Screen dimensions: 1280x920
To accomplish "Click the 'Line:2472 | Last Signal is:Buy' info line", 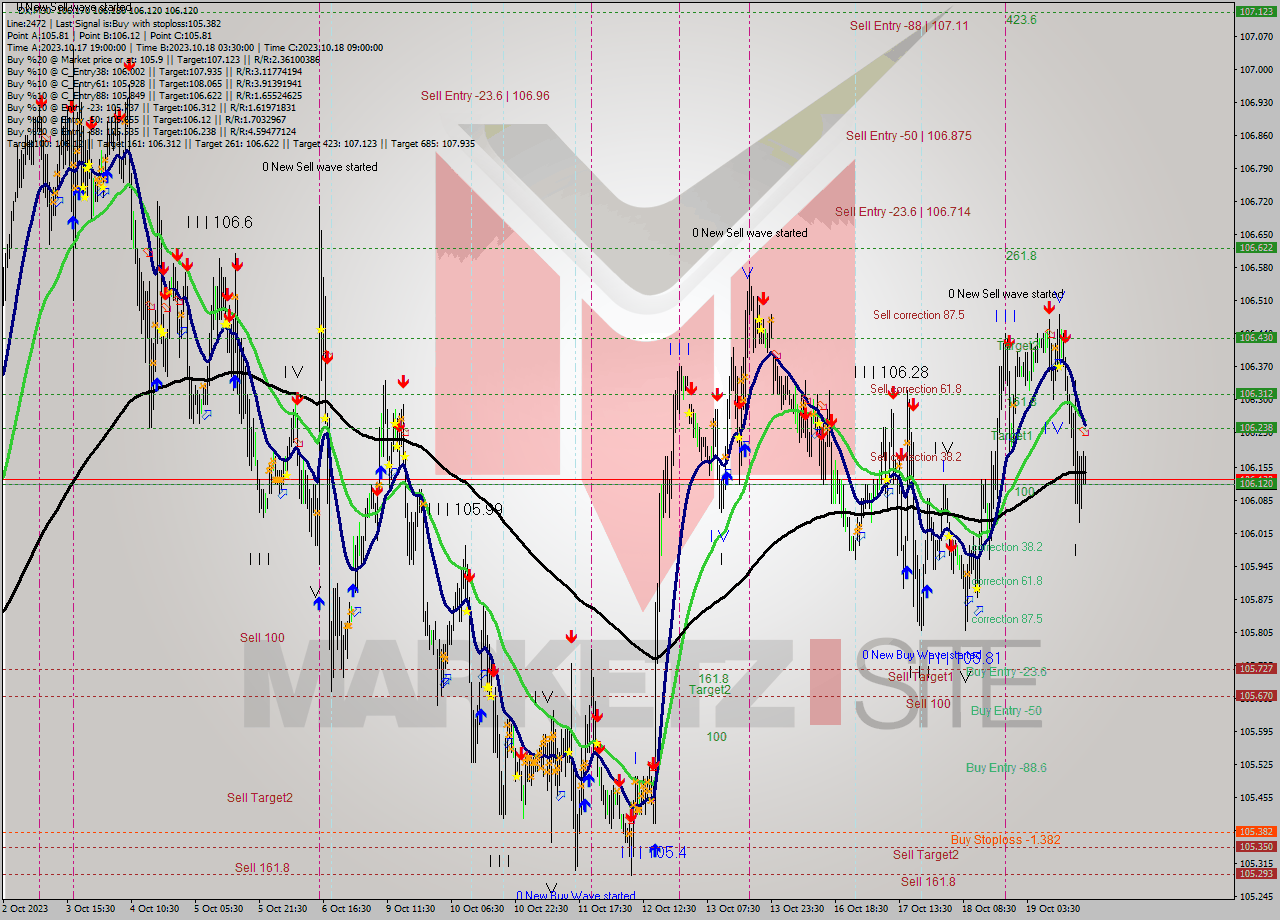I will coord(114,23).
